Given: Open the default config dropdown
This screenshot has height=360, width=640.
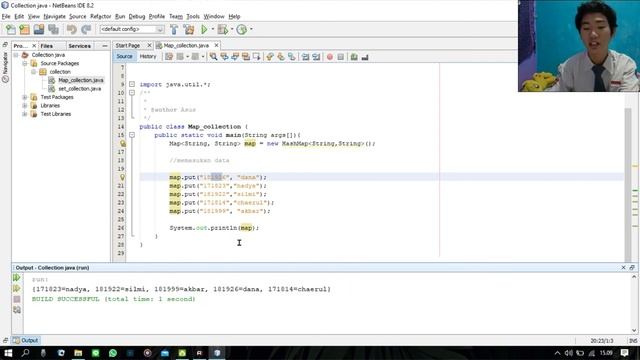Looking at the screenshot, I should [x=132, y=29].
